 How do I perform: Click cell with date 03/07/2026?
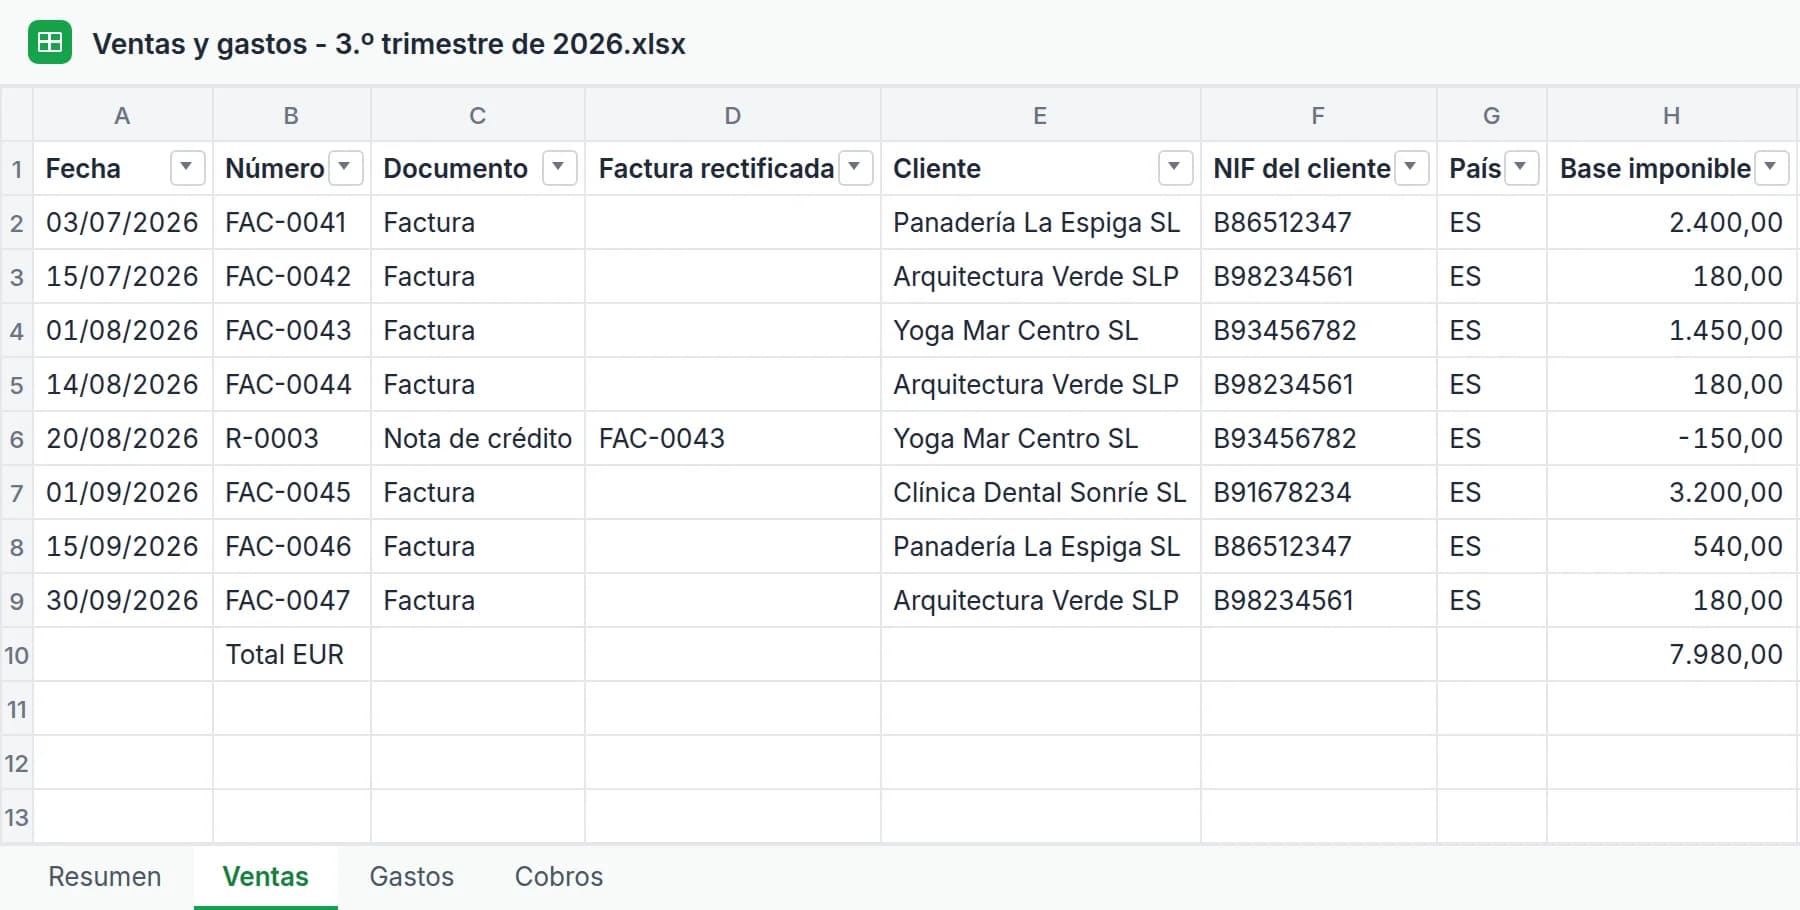(122, 222)
